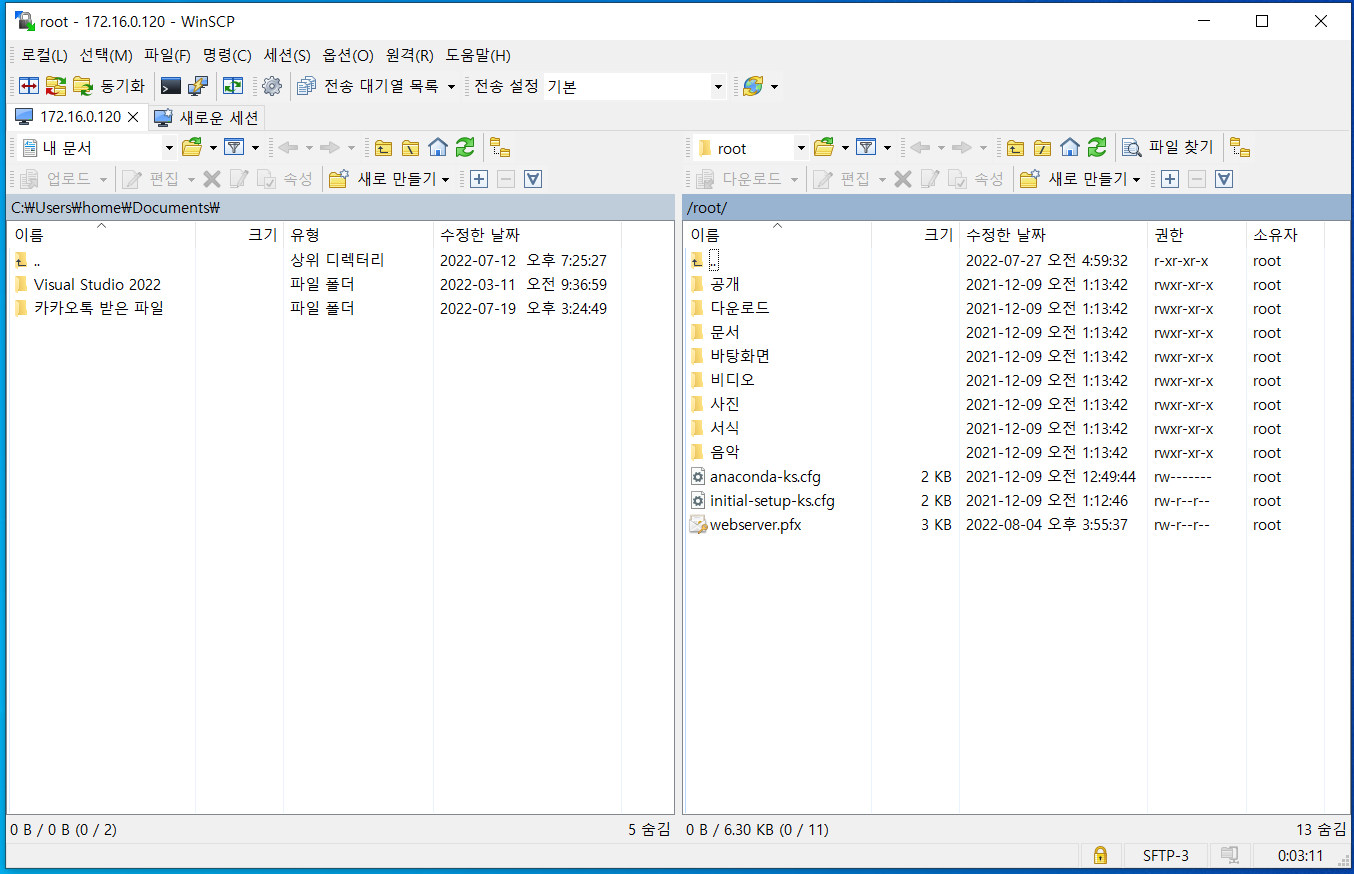Click the SFTP-3 protocol status
The image size is (1354, 874).
click(x=1165, y=855)
